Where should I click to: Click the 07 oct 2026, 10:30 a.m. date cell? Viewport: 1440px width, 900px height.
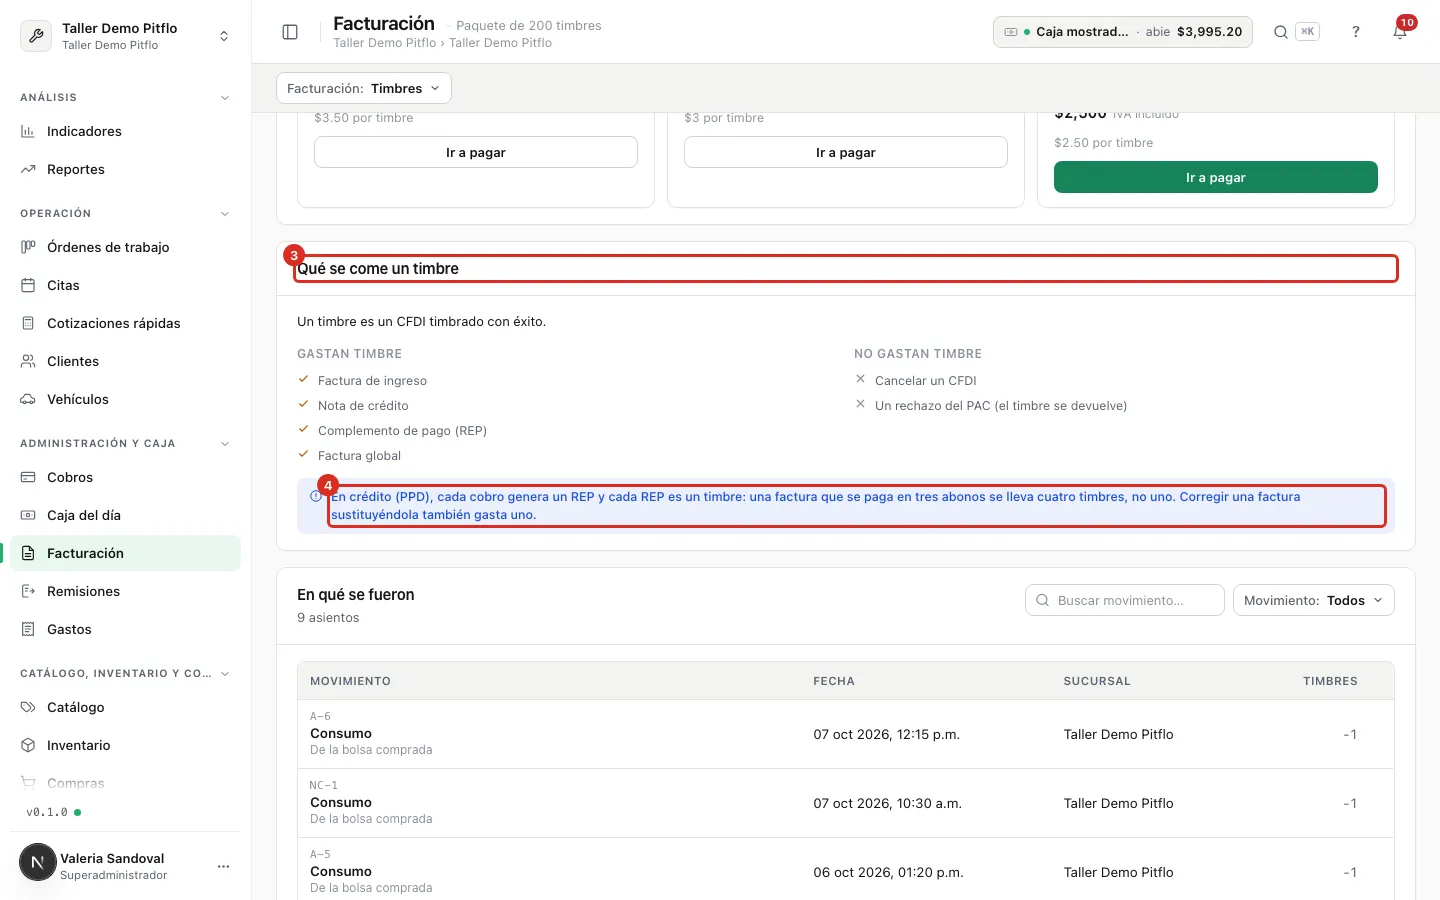pos(888,803)
